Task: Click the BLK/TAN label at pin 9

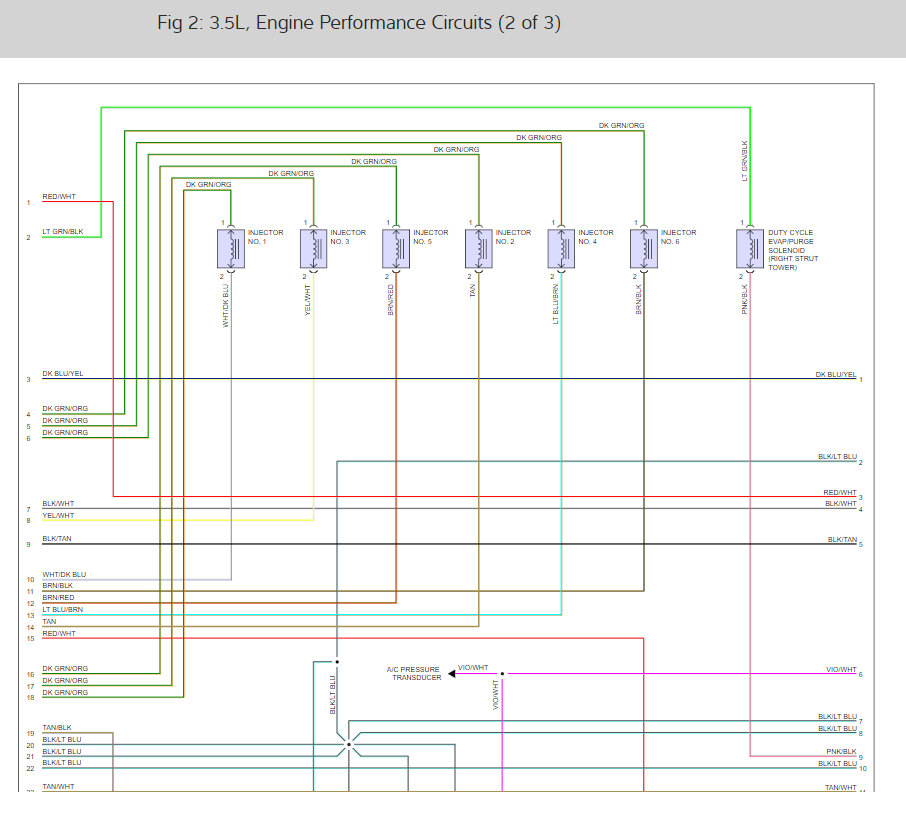Action: (57, 539)
